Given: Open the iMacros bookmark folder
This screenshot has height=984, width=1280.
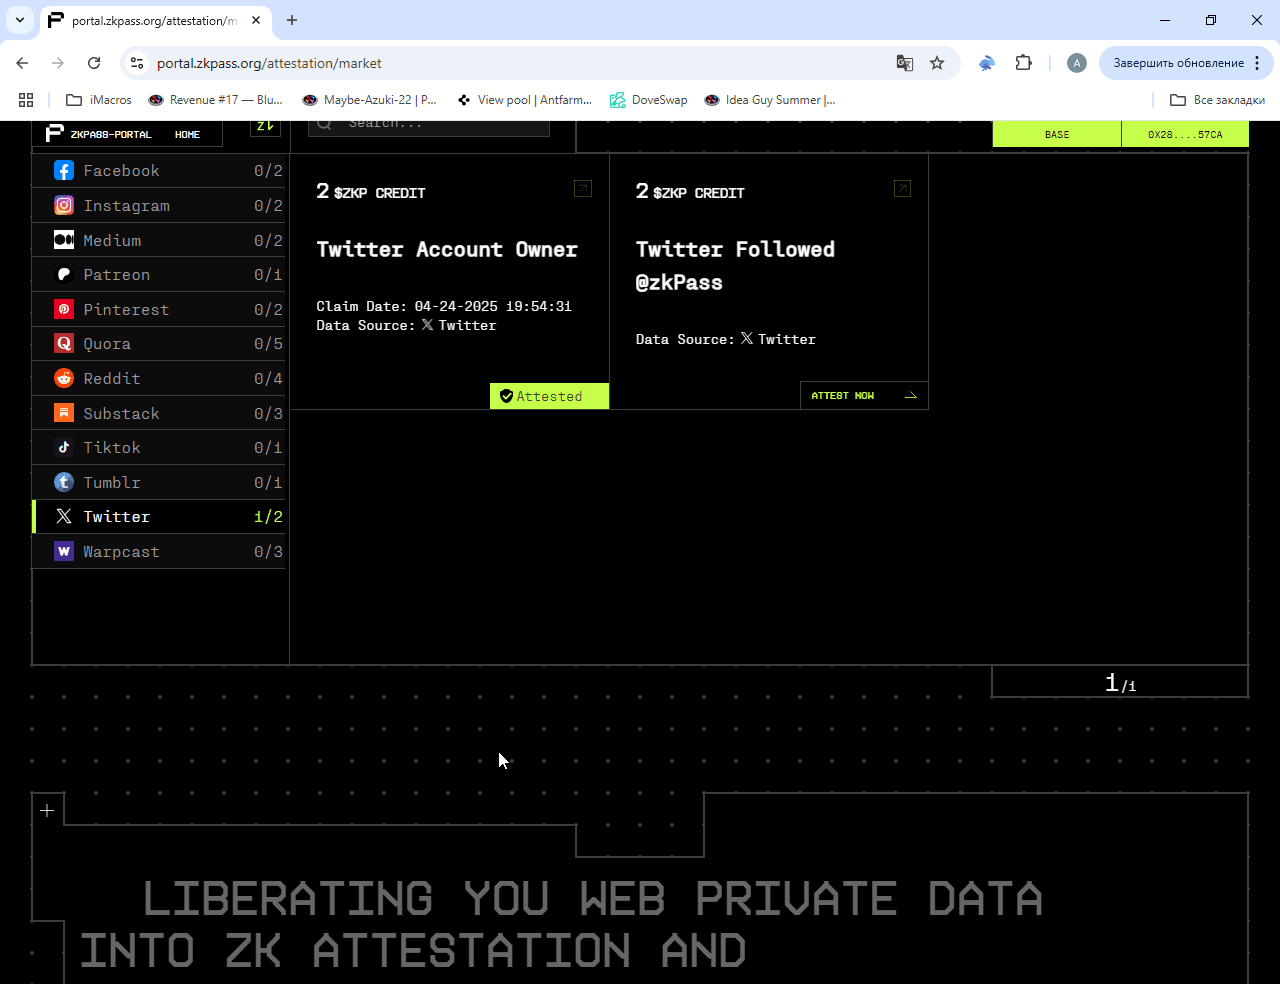Looking at the screenshot, I should (99, 100).
